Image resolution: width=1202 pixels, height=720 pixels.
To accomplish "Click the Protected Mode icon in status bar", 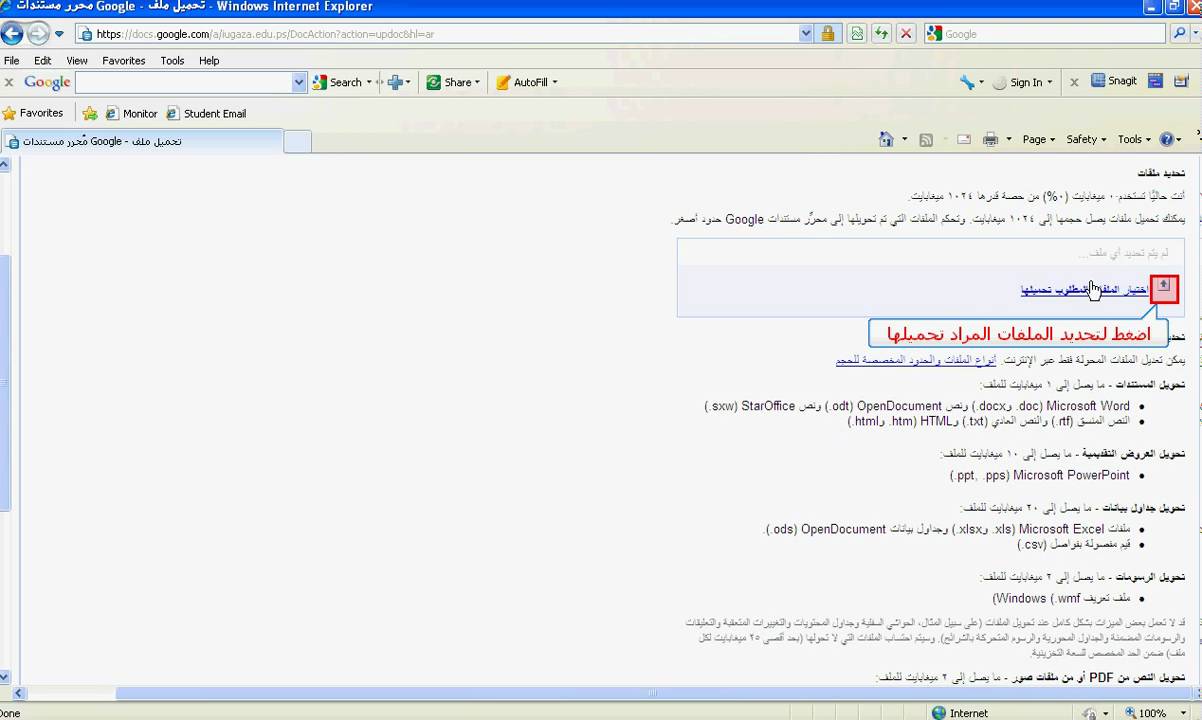I will point(1088,713).
